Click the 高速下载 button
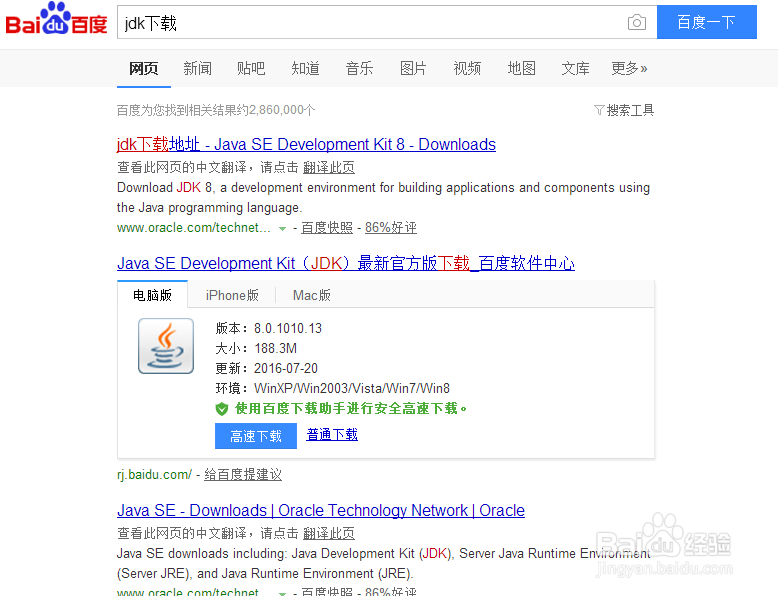Viewport: 778px width, 596px height. pos(256,436)
